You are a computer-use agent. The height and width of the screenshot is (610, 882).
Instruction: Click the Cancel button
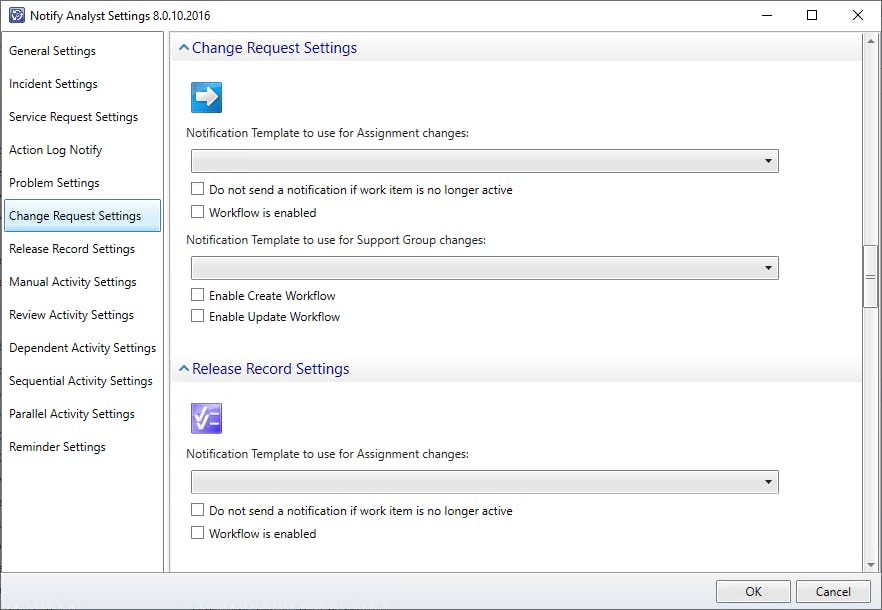coord(833,591)
